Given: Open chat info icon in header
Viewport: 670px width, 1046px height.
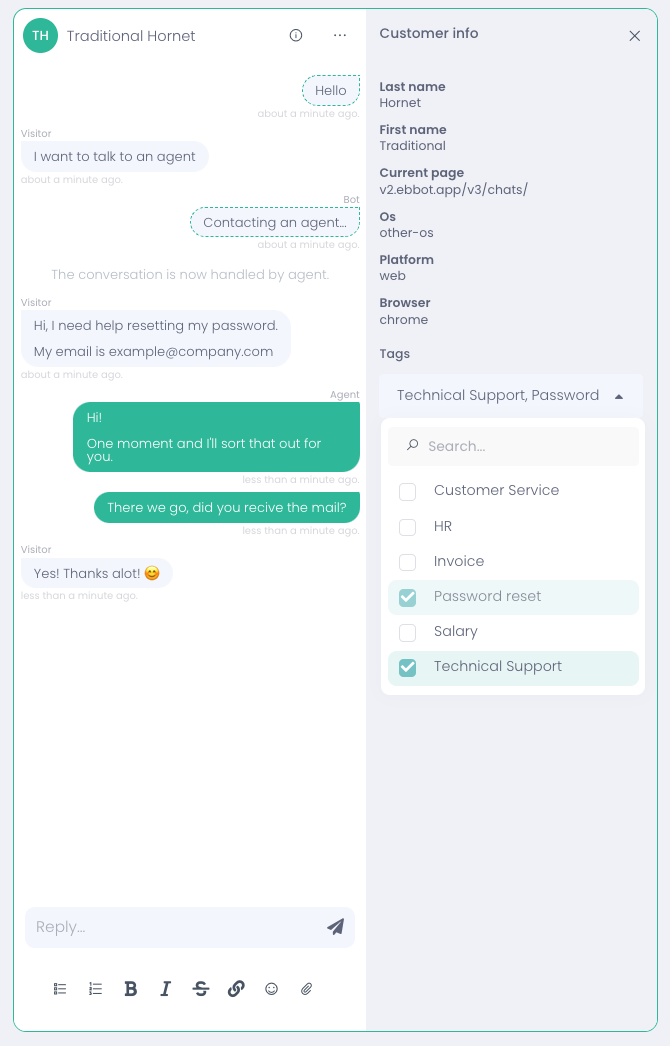Looking at the screenshot, I should coord(296,36).
